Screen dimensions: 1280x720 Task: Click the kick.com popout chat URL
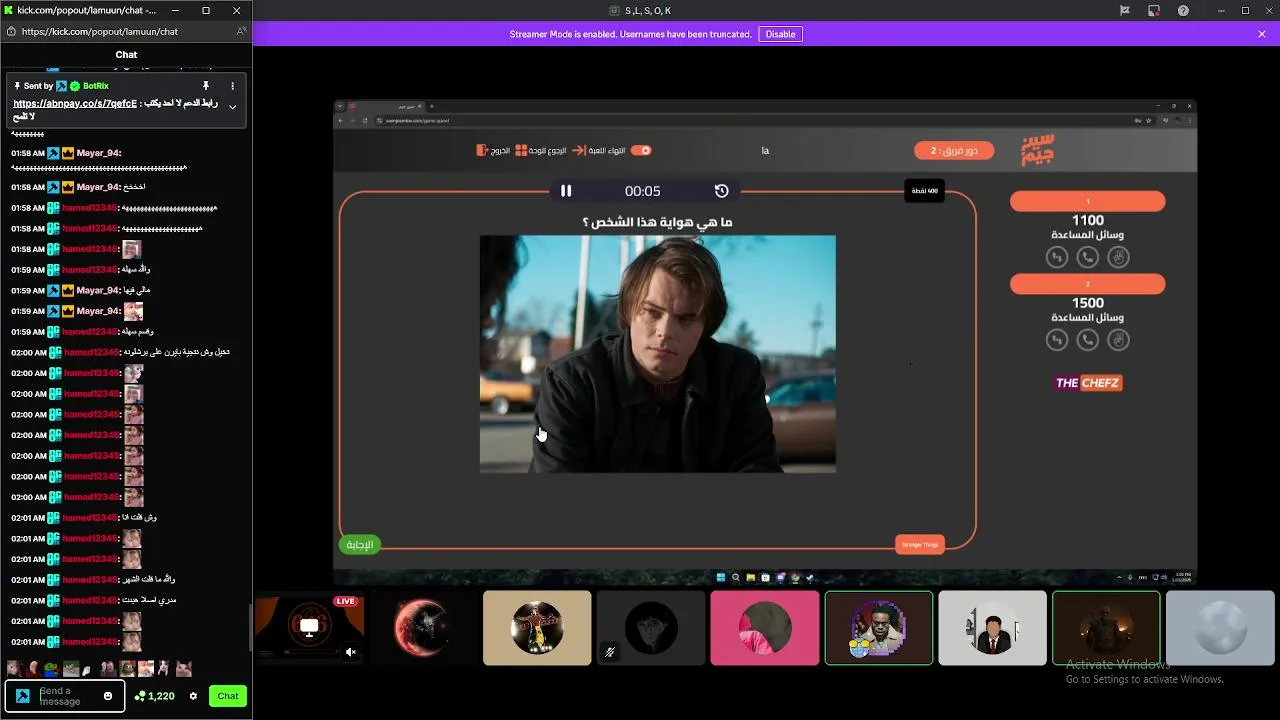(x=100, y=32)
